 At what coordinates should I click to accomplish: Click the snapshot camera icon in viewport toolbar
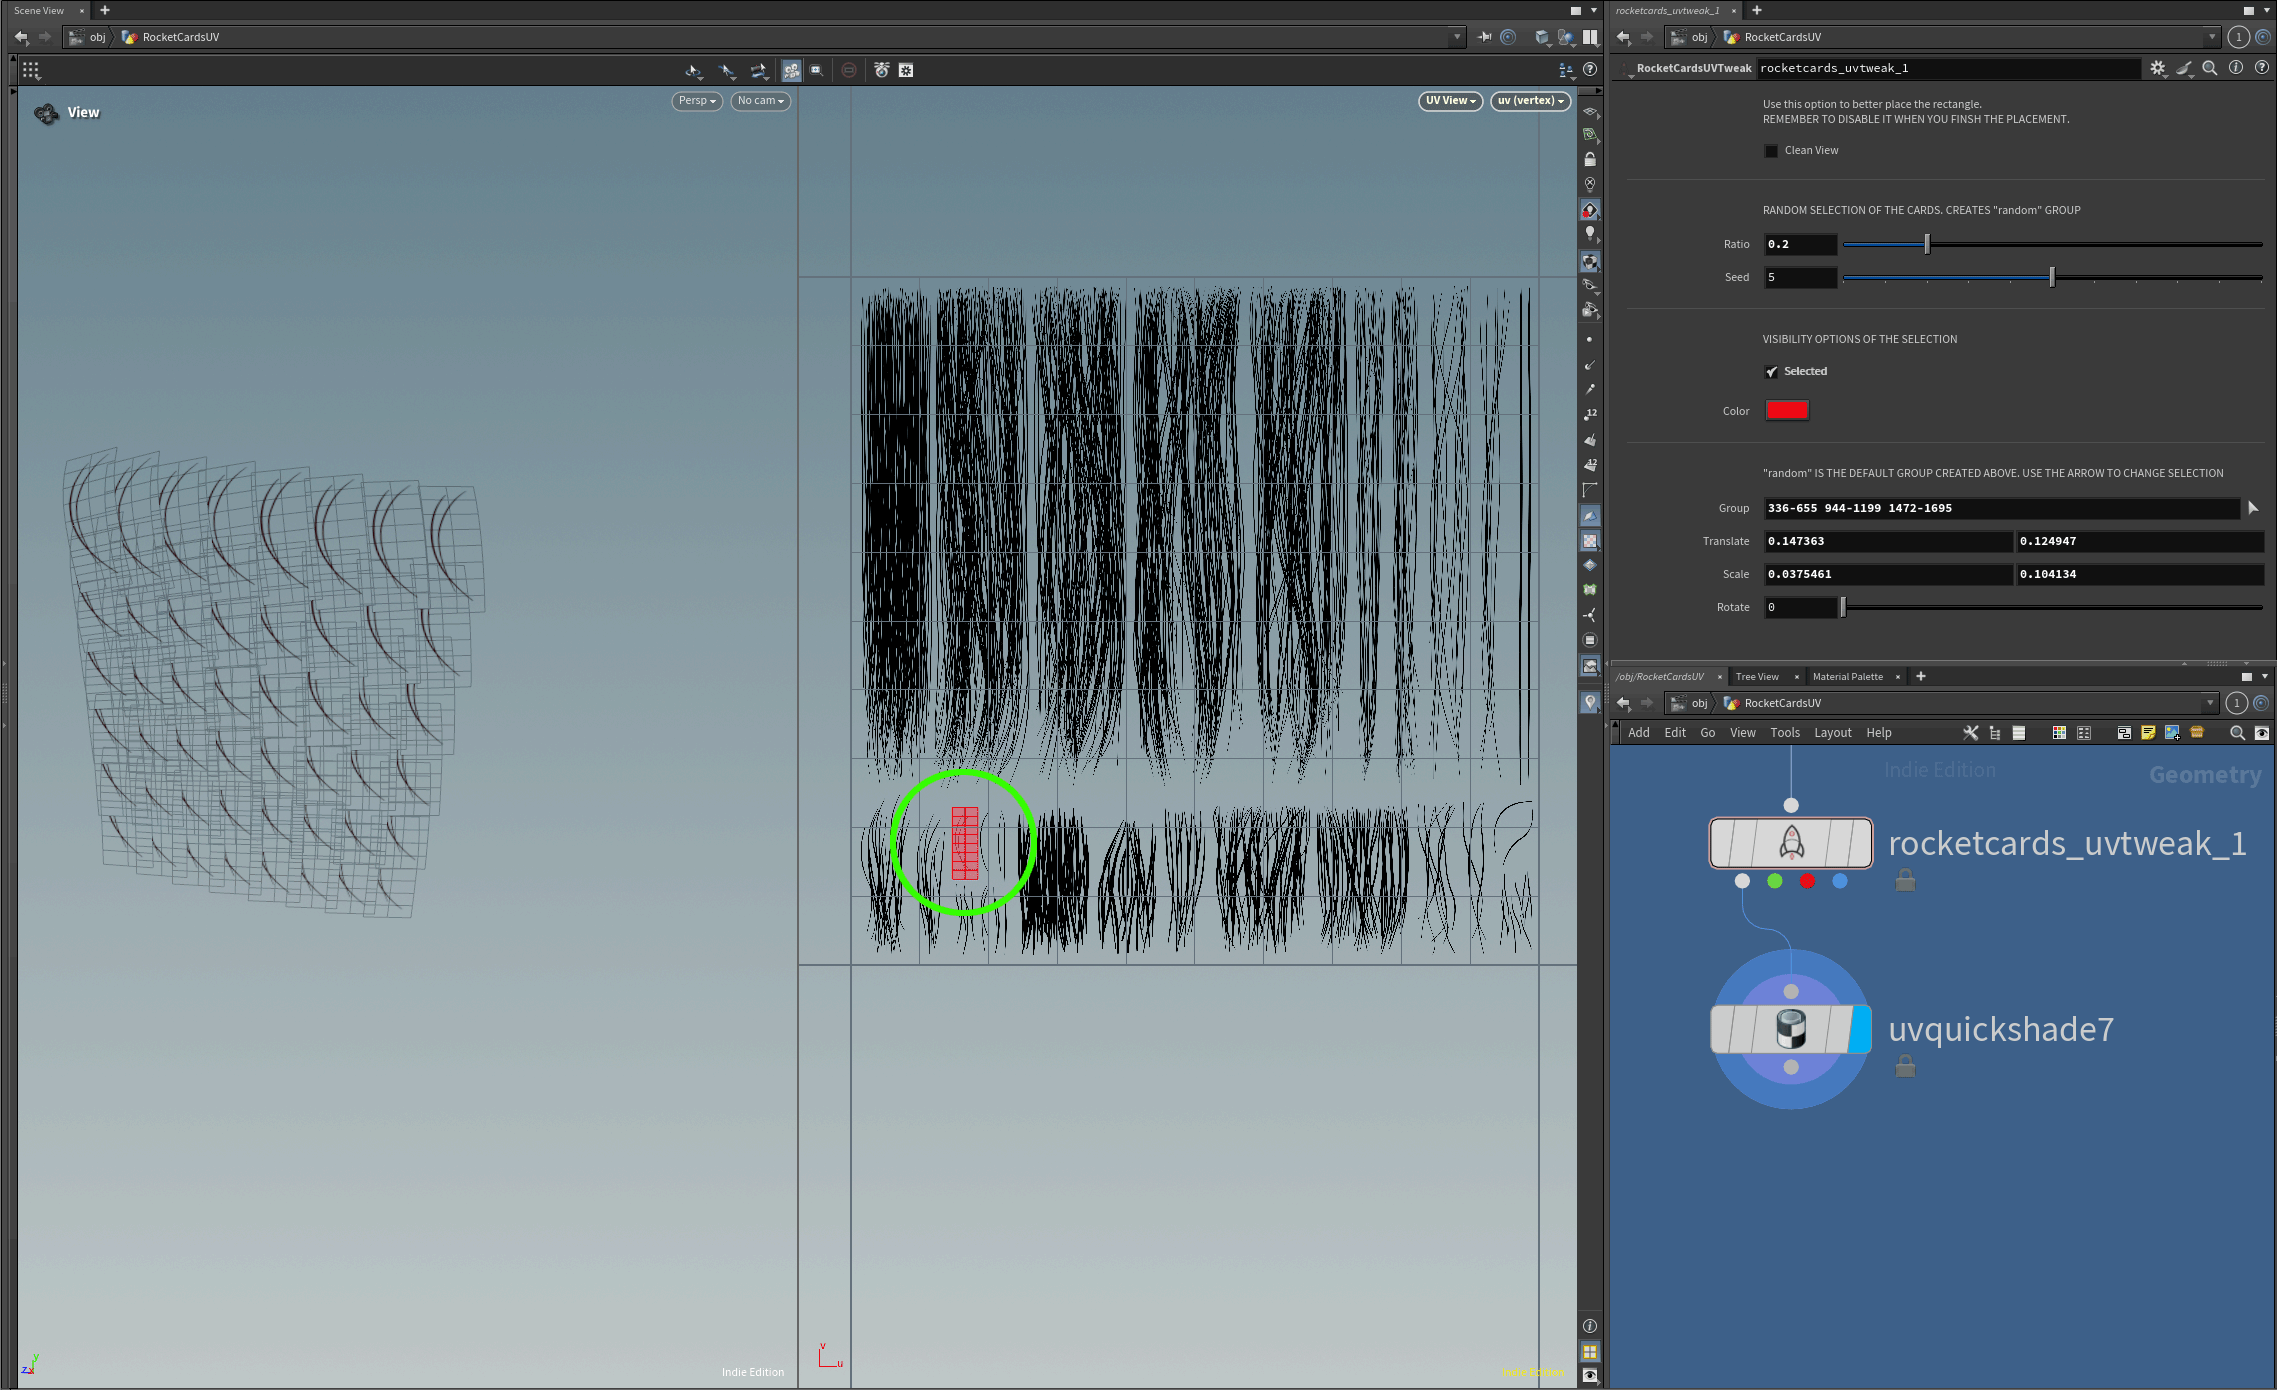(x=881, y=70)
